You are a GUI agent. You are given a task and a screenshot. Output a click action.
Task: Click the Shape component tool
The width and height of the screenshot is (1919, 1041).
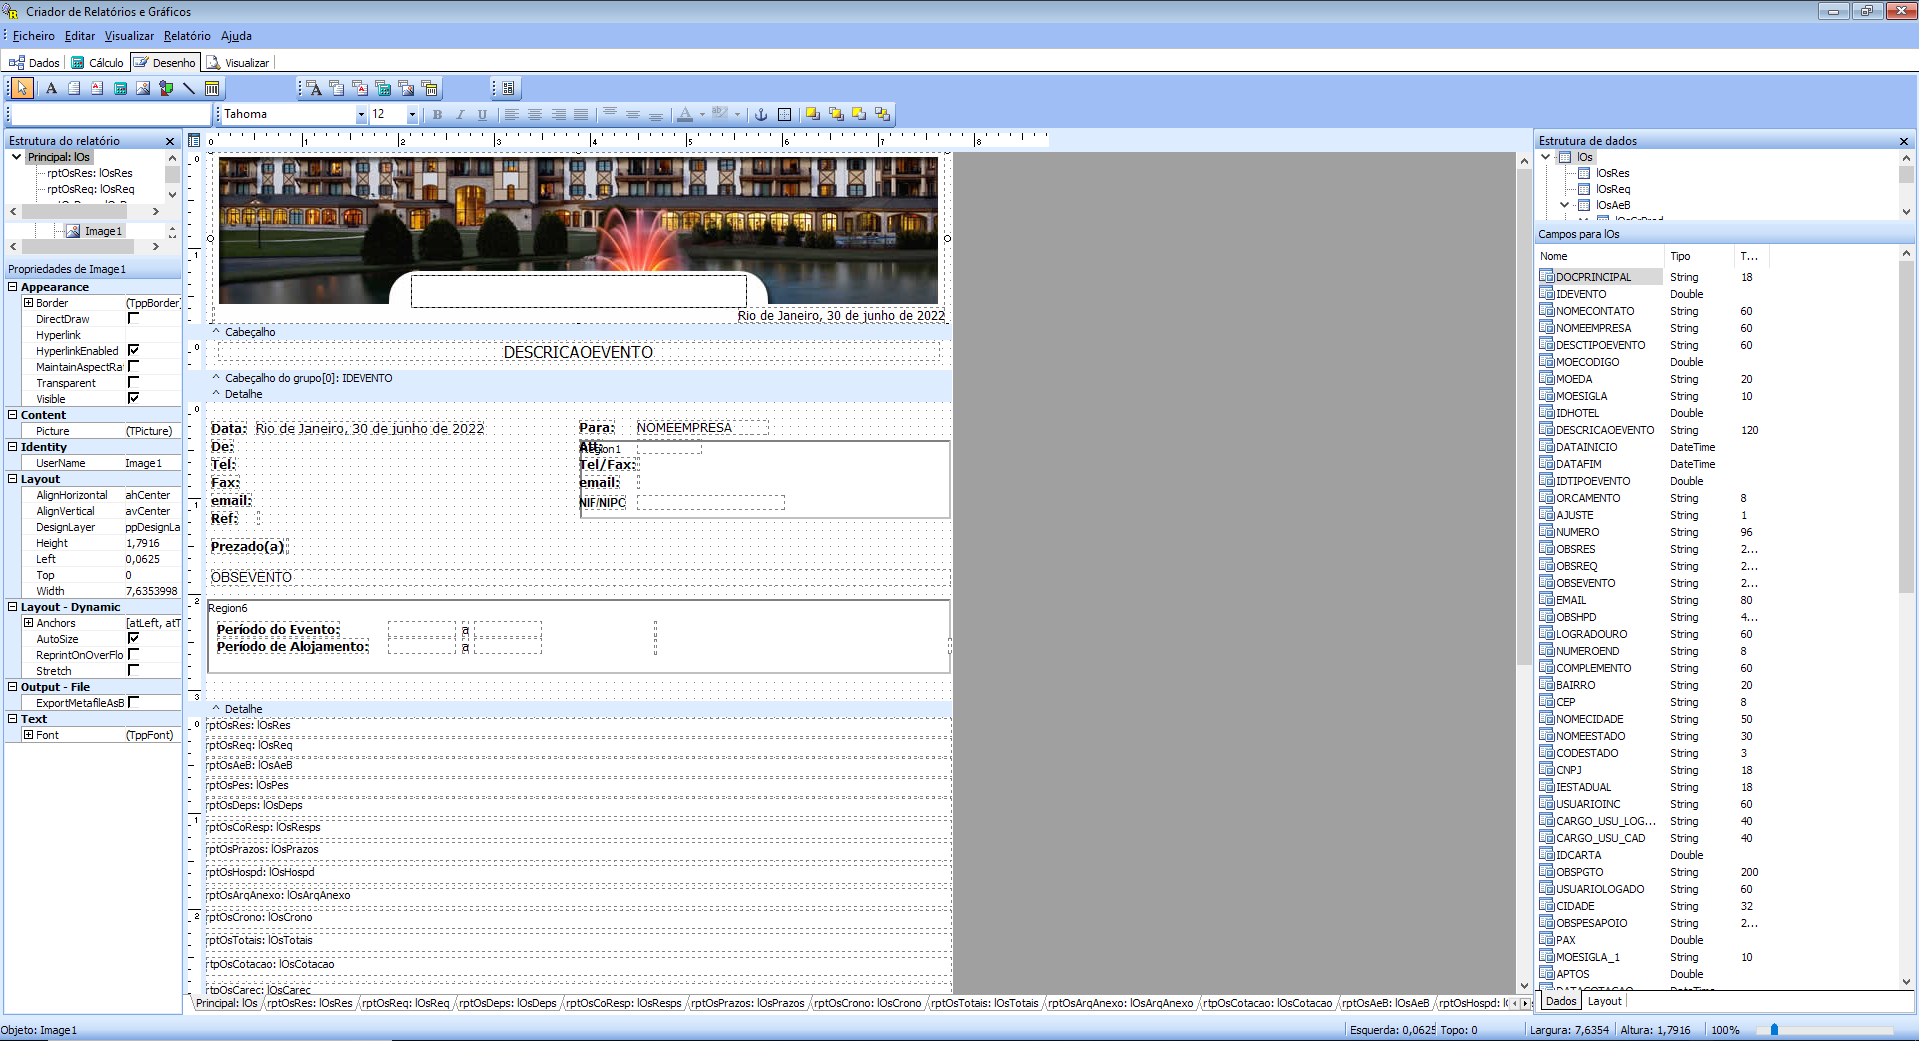click(166, 88)
